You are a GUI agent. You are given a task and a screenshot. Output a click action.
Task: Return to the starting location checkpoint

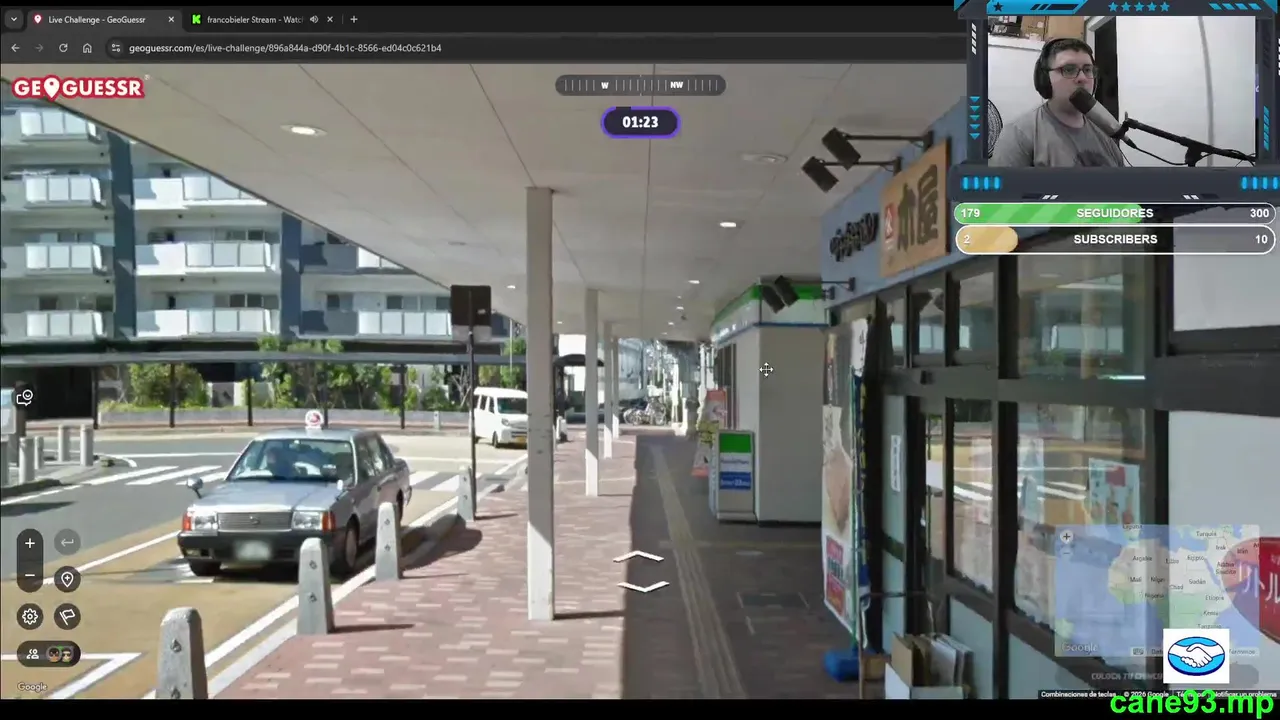[x=67, y=579]
